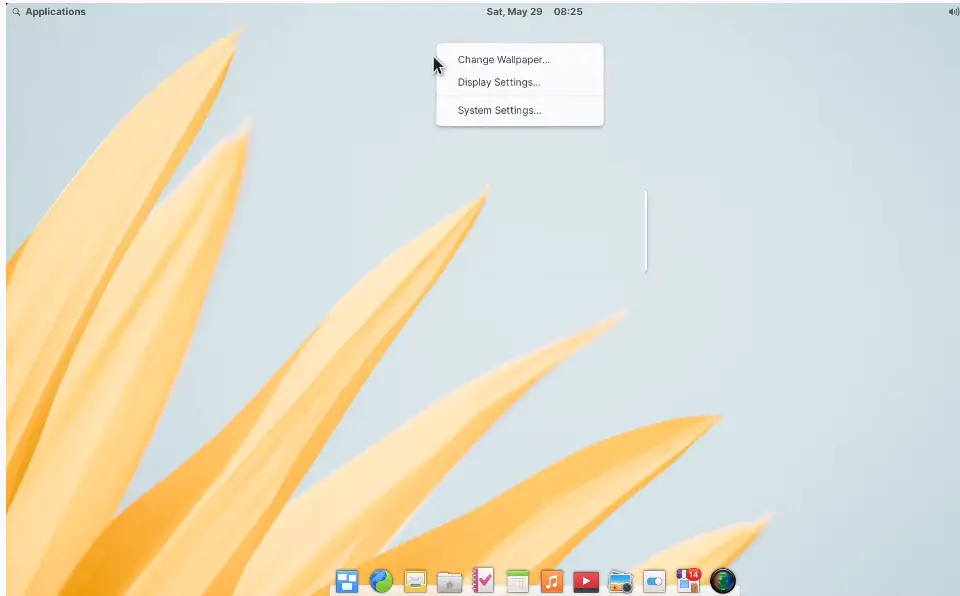
Task: Open the Videos app in the dock
Action: point(586,581)
